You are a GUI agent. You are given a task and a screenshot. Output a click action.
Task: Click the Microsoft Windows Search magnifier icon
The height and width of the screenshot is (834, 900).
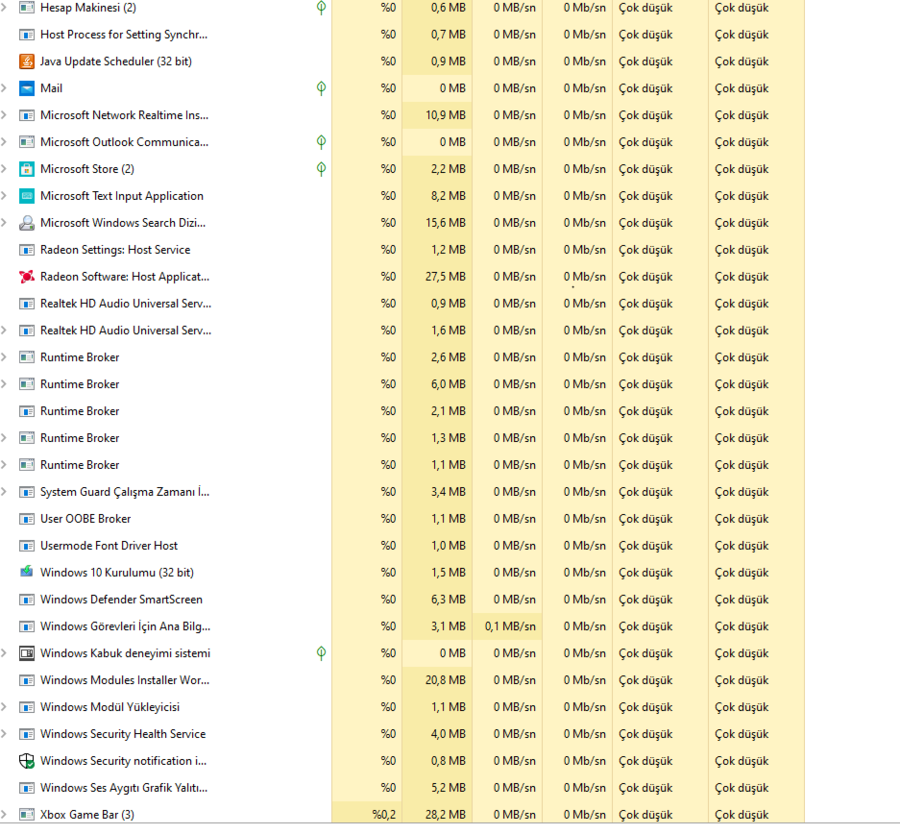[x=26, y=223]
